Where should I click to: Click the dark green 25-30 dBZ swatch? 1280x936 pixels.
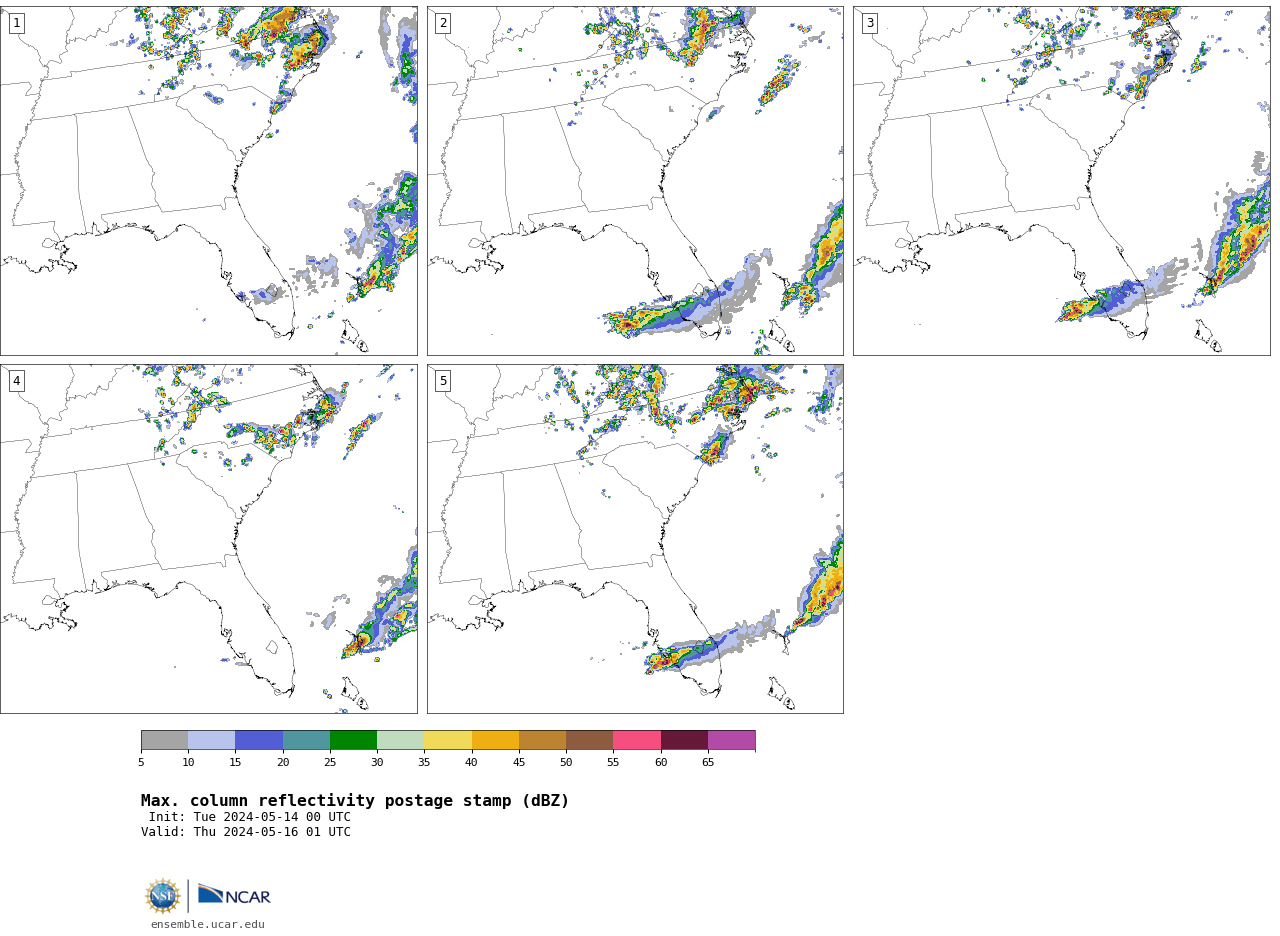pyautogui.click(x=353, y=740)
